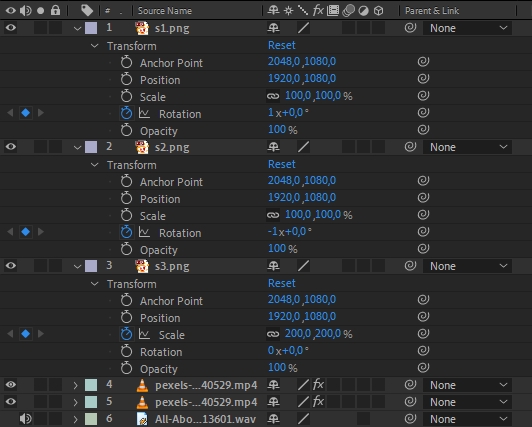Toggle effects fx switch on layer 4
This screenshot has width=532, height=427.
[318, 385]
